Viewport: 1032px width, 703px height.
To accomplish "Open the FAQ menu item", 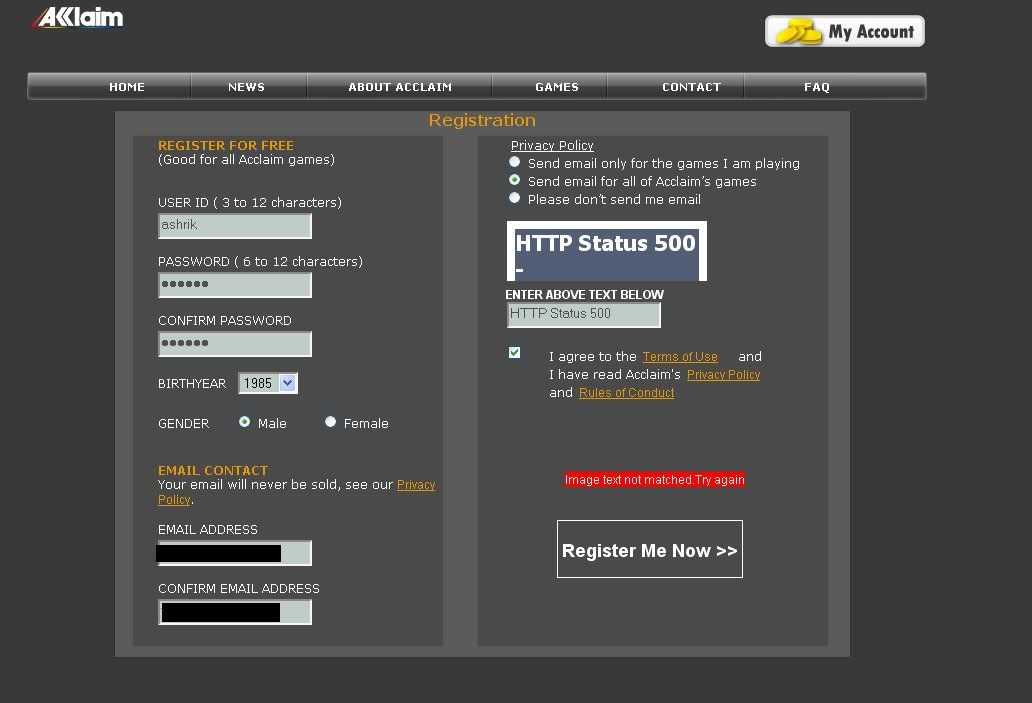I will [817, 87].
